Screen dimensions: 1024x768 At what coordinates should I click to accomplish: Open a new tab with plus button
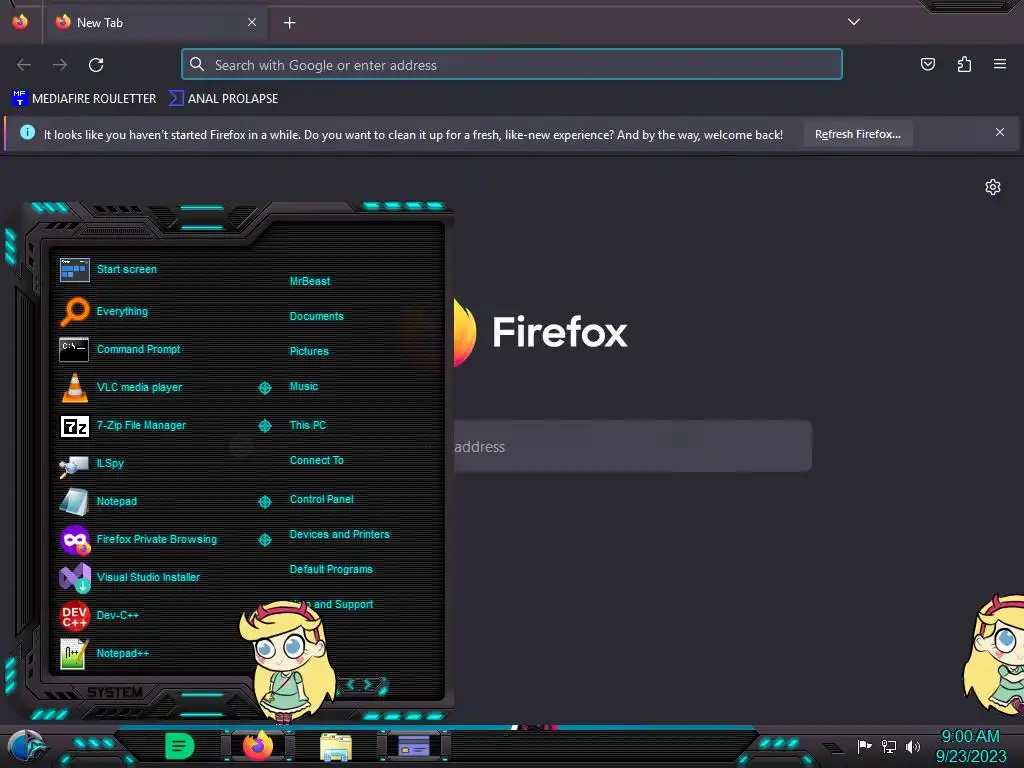click(289, 23)
